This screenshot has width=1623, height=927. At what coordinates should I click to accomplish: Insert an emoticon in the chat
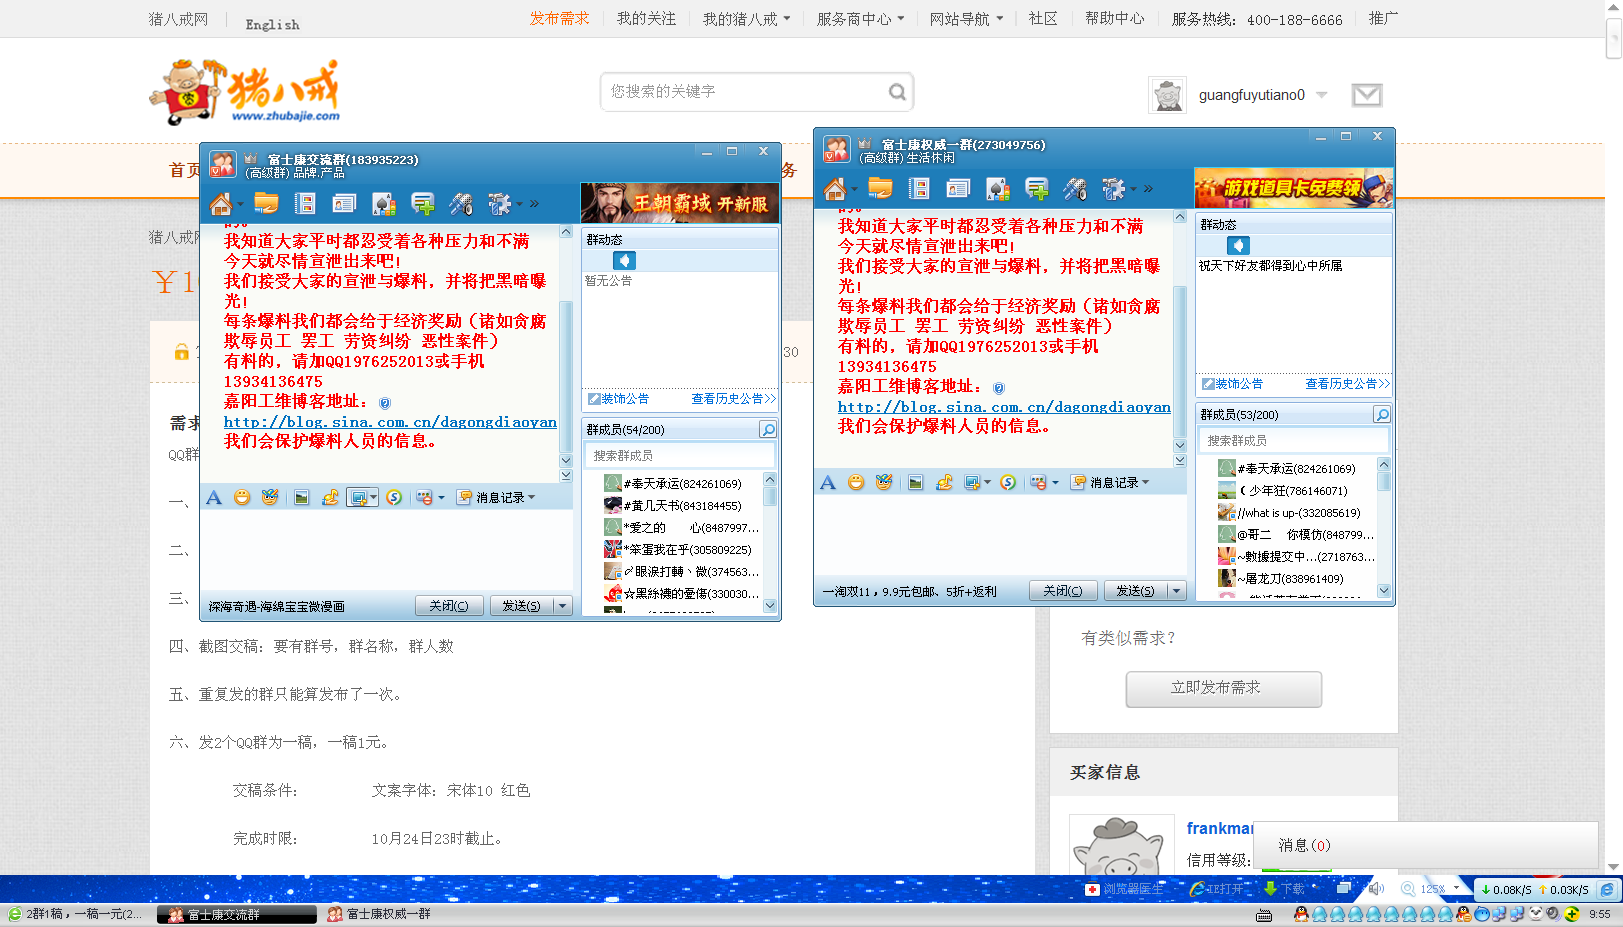[242, 497]
